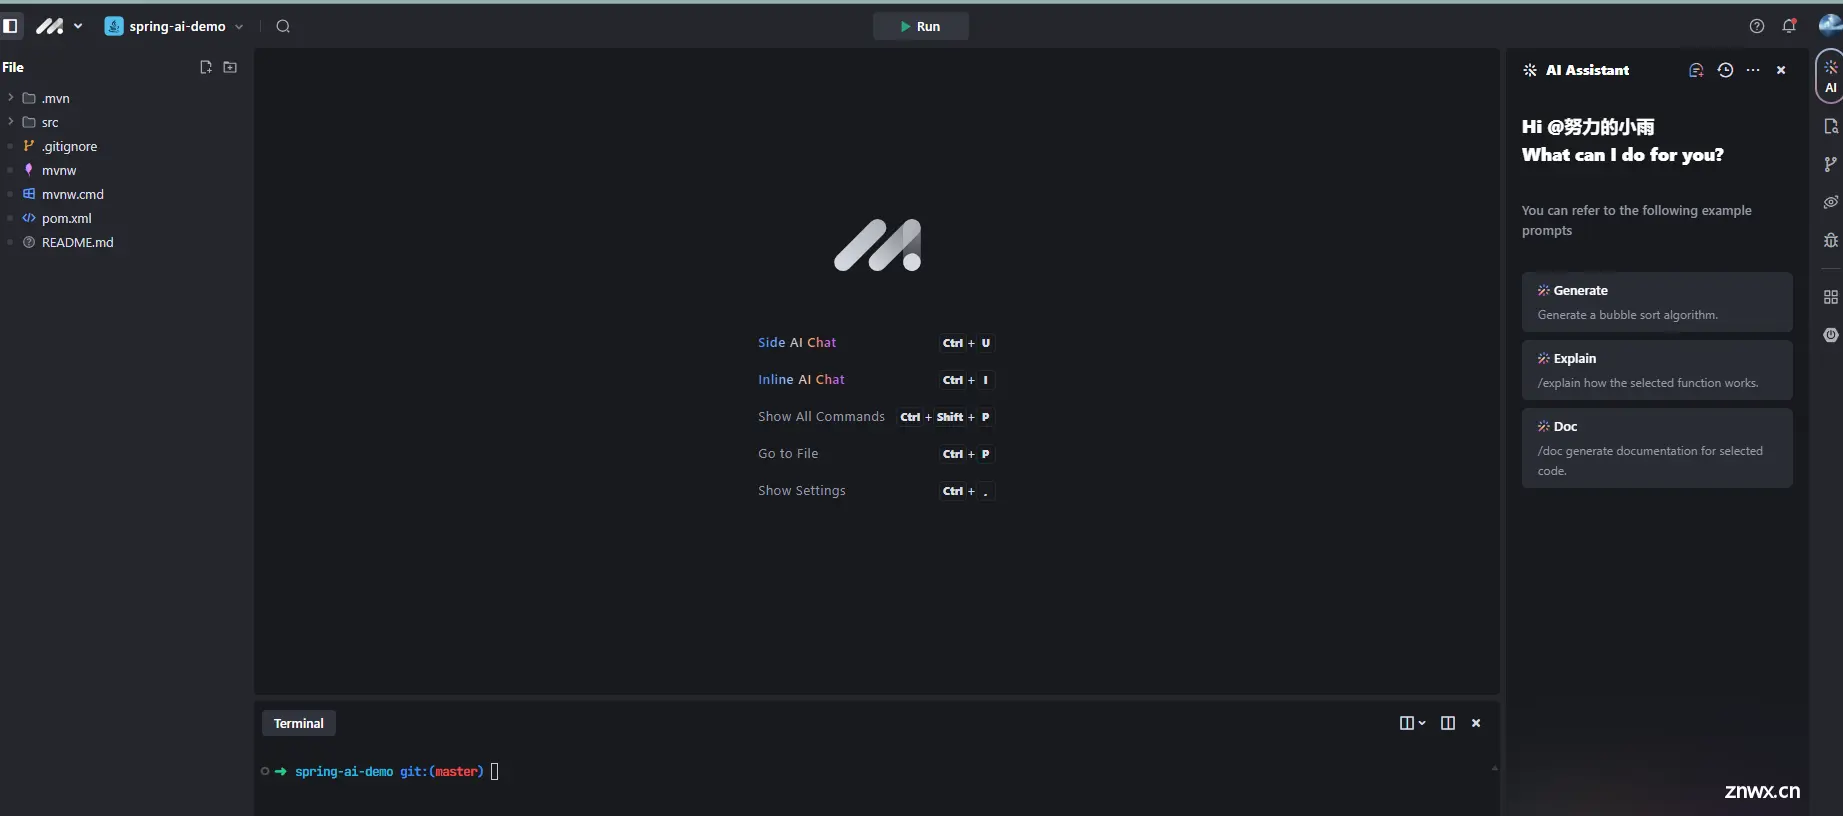This screenshot has height=816, width=1843.
Task: Click Show Settings entry
Action: pyautogui.click(x=801, y=490)
